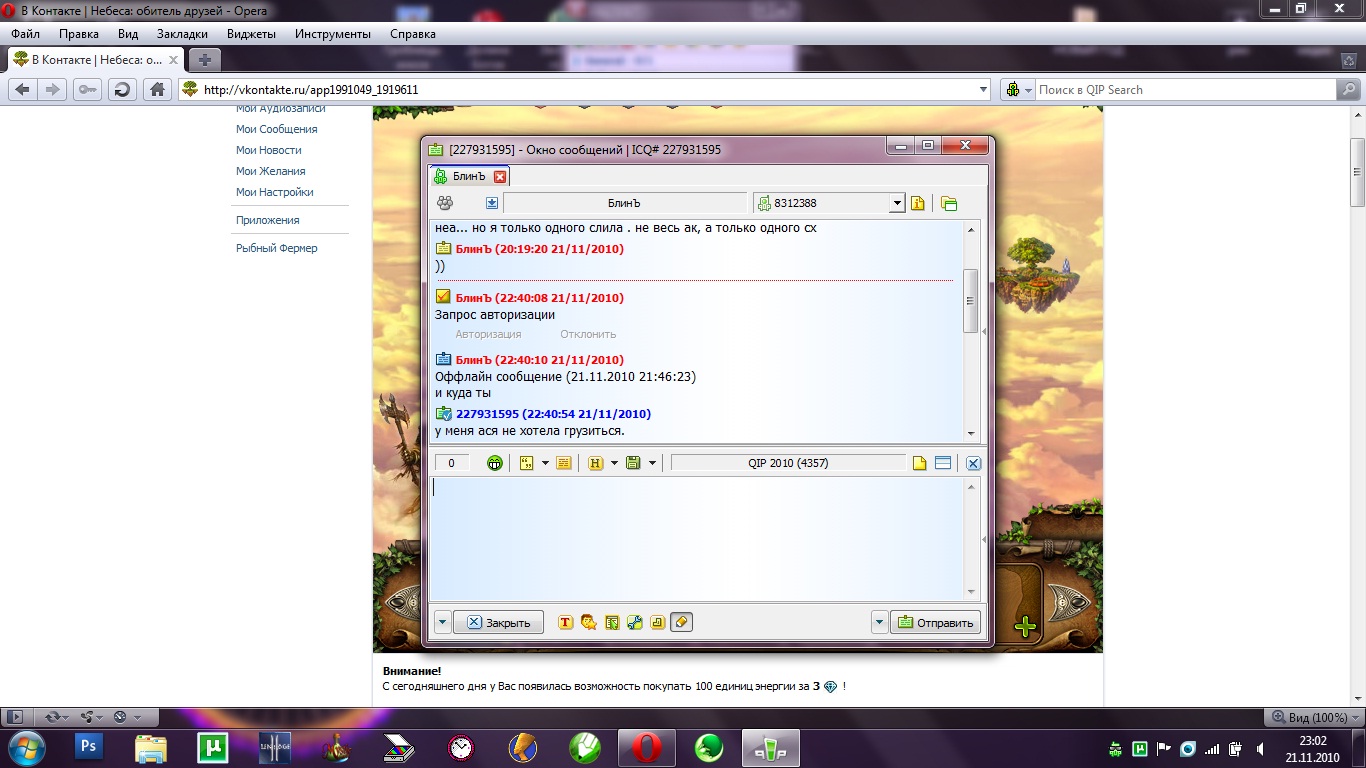Go back with Opera's back arrow

tap(22, 89)
